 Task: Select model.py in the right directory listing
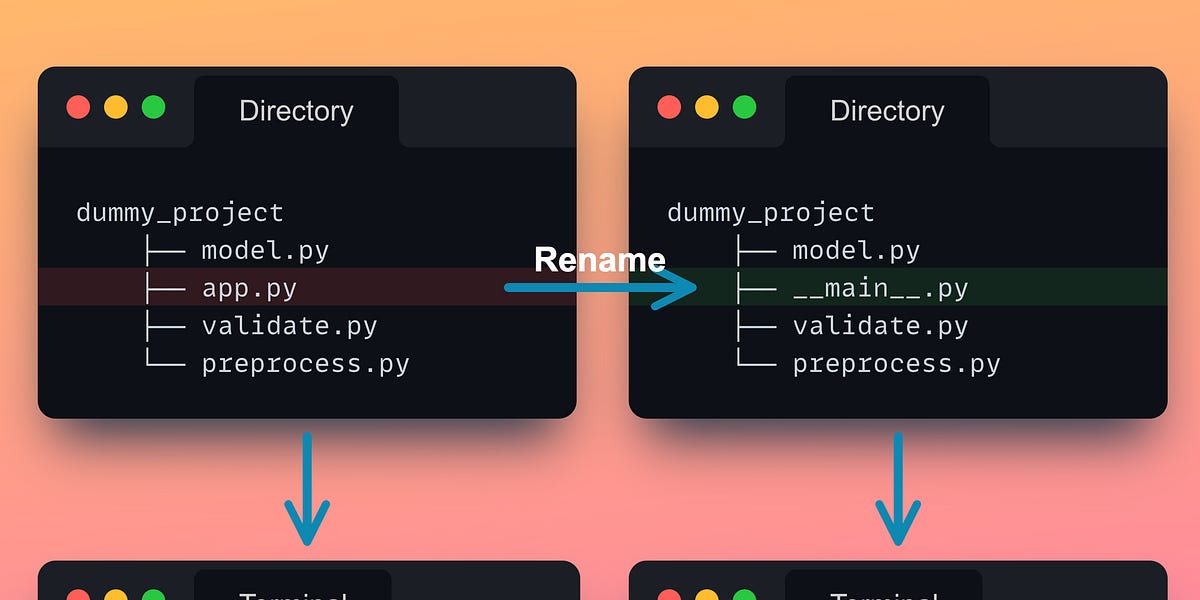[x=858, y=250]
